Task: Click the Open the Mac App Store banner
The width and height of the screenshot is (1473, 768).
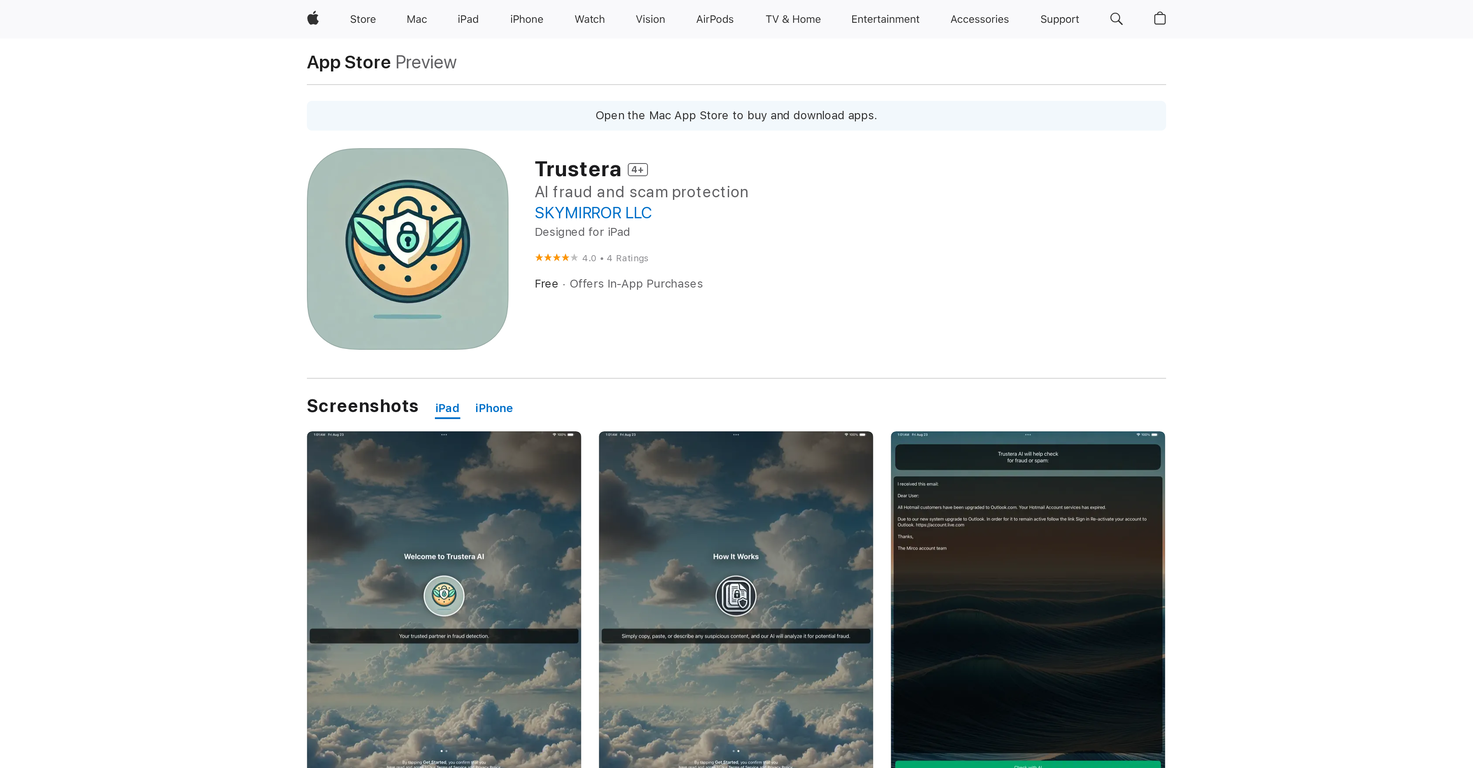Action: (x=735, y=115)
